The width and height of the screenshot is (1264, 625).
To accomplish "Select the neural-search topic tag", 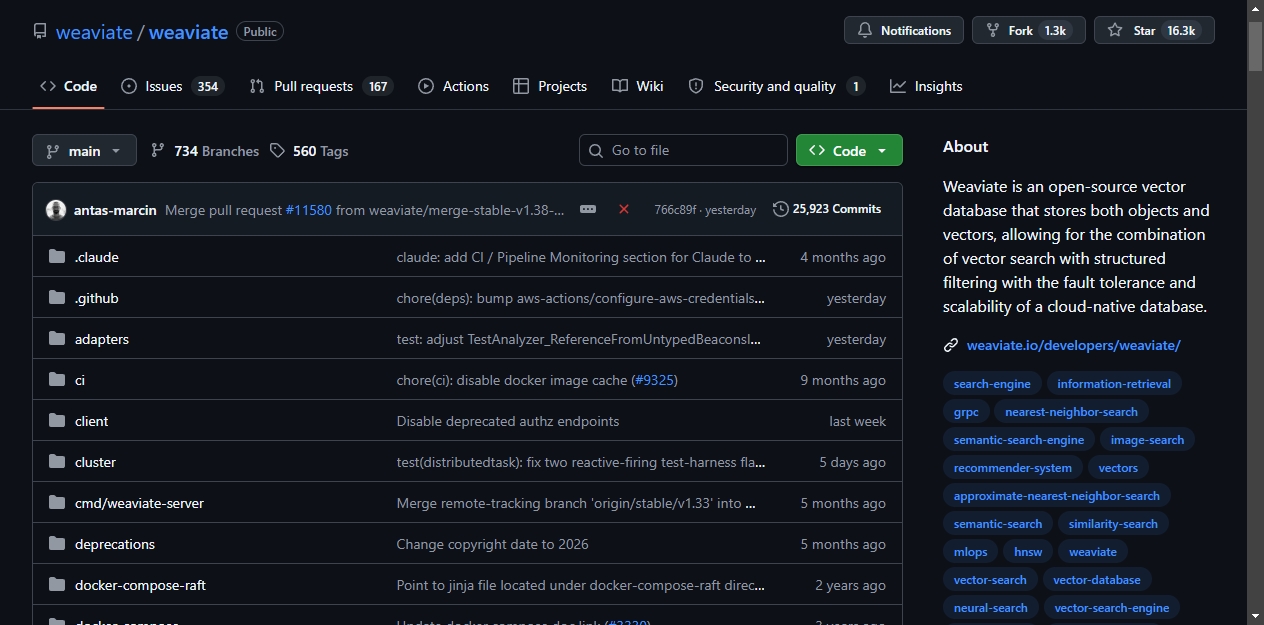I will [x=991, y=608].
